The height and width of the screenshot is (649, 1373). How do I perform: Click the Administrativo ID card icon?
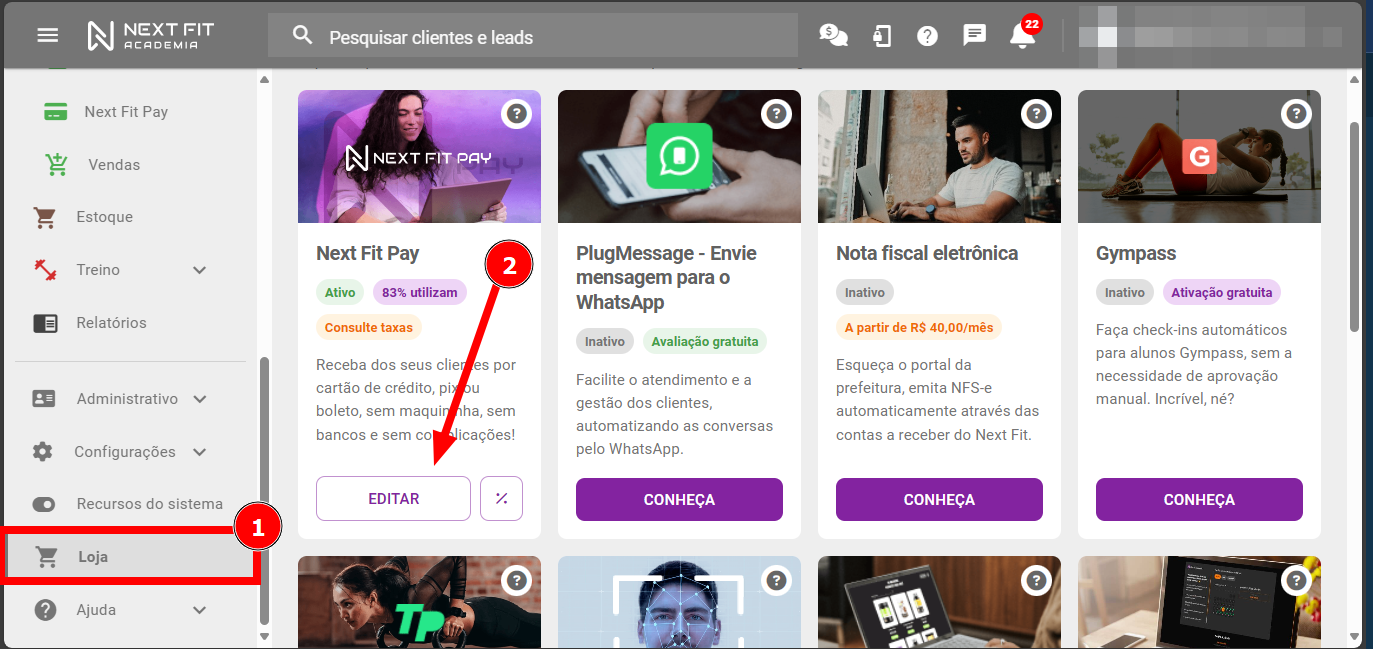click(x=43, y=399)
